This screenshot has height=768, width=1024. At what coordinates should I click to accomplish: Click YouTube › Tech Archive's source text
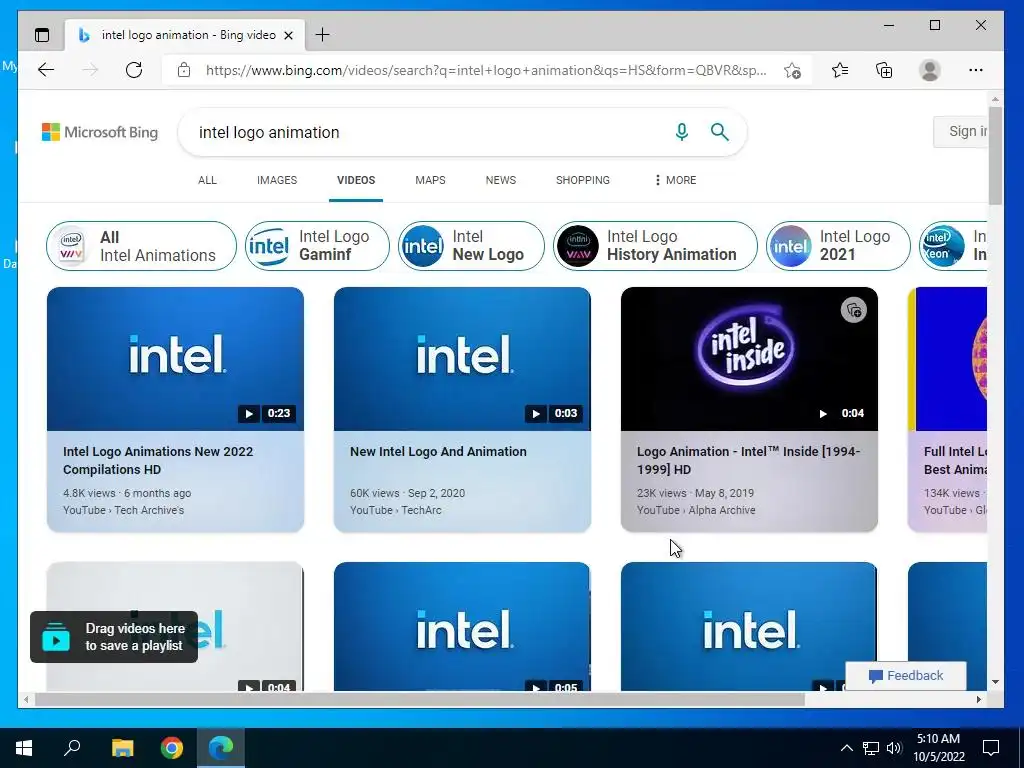click(123, 510)
